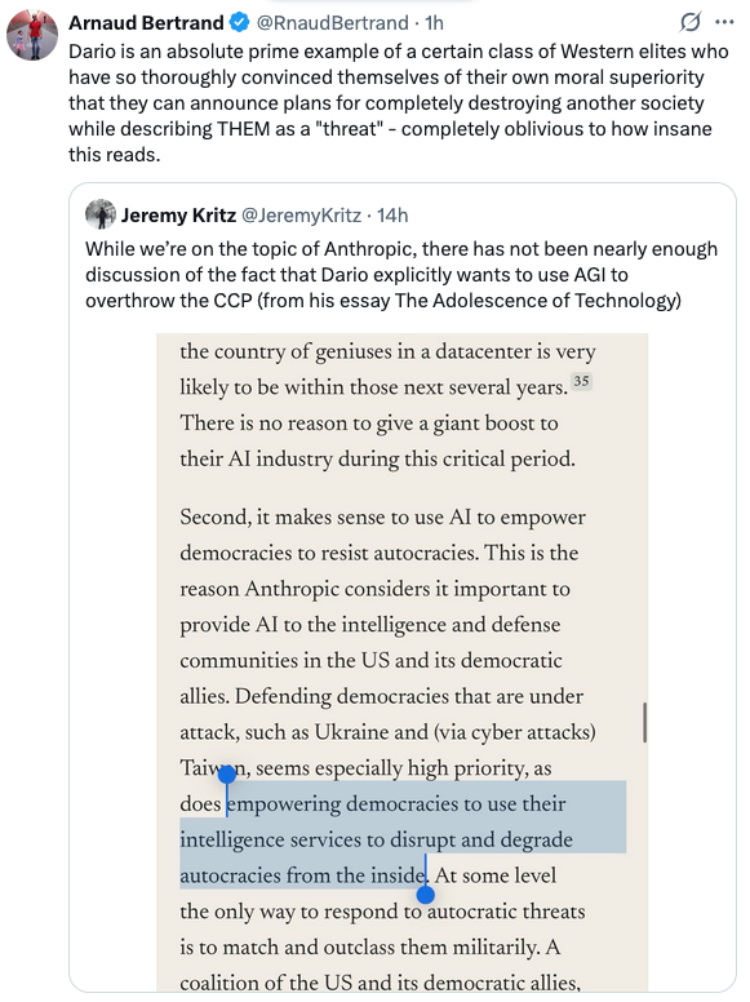Screen dimensions: 750x1002
Task: Open the three-dot more options menu
Action: (x=724, y=22)
